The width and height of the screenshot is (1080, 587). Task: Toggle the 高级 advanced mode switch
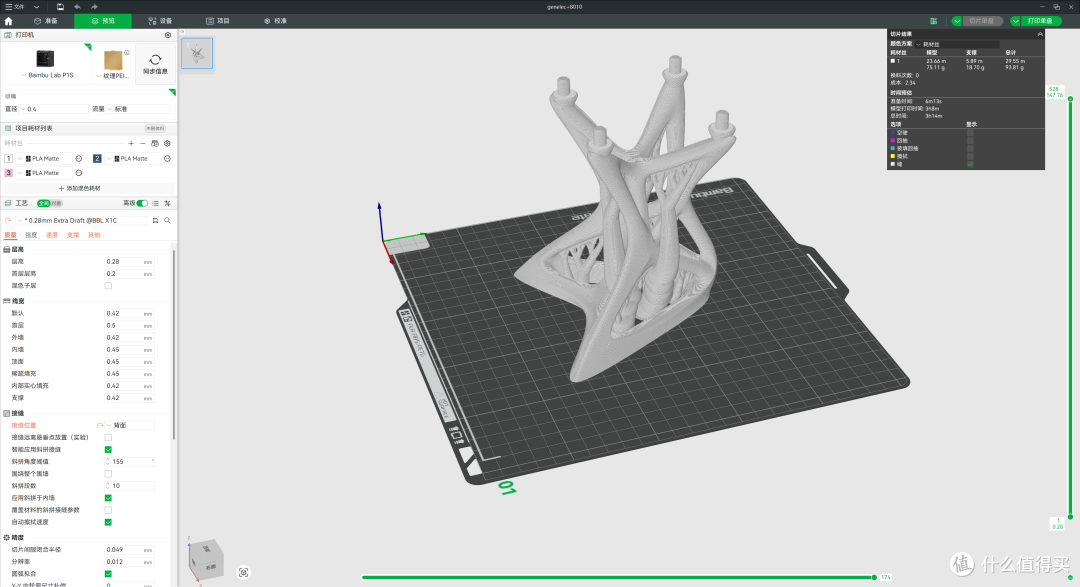142,203
